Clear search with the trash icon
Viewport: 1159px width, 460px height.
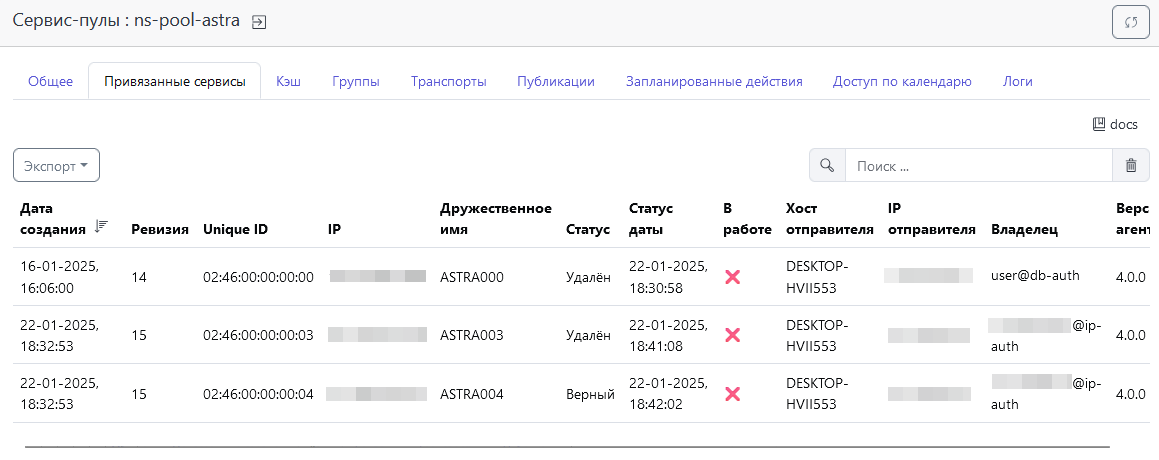pyautogui.click(x=1131, y=166)
